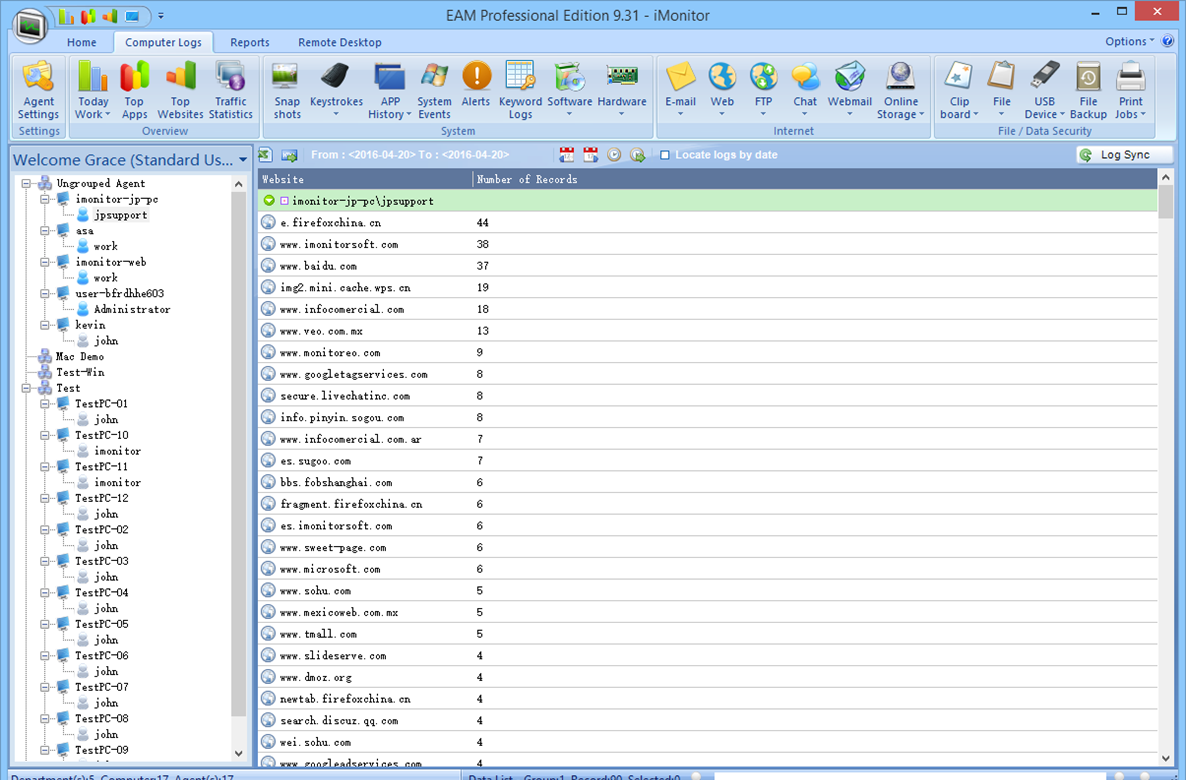Sort by Number of Records column header

pyautogui.click(x=527, y=179)
